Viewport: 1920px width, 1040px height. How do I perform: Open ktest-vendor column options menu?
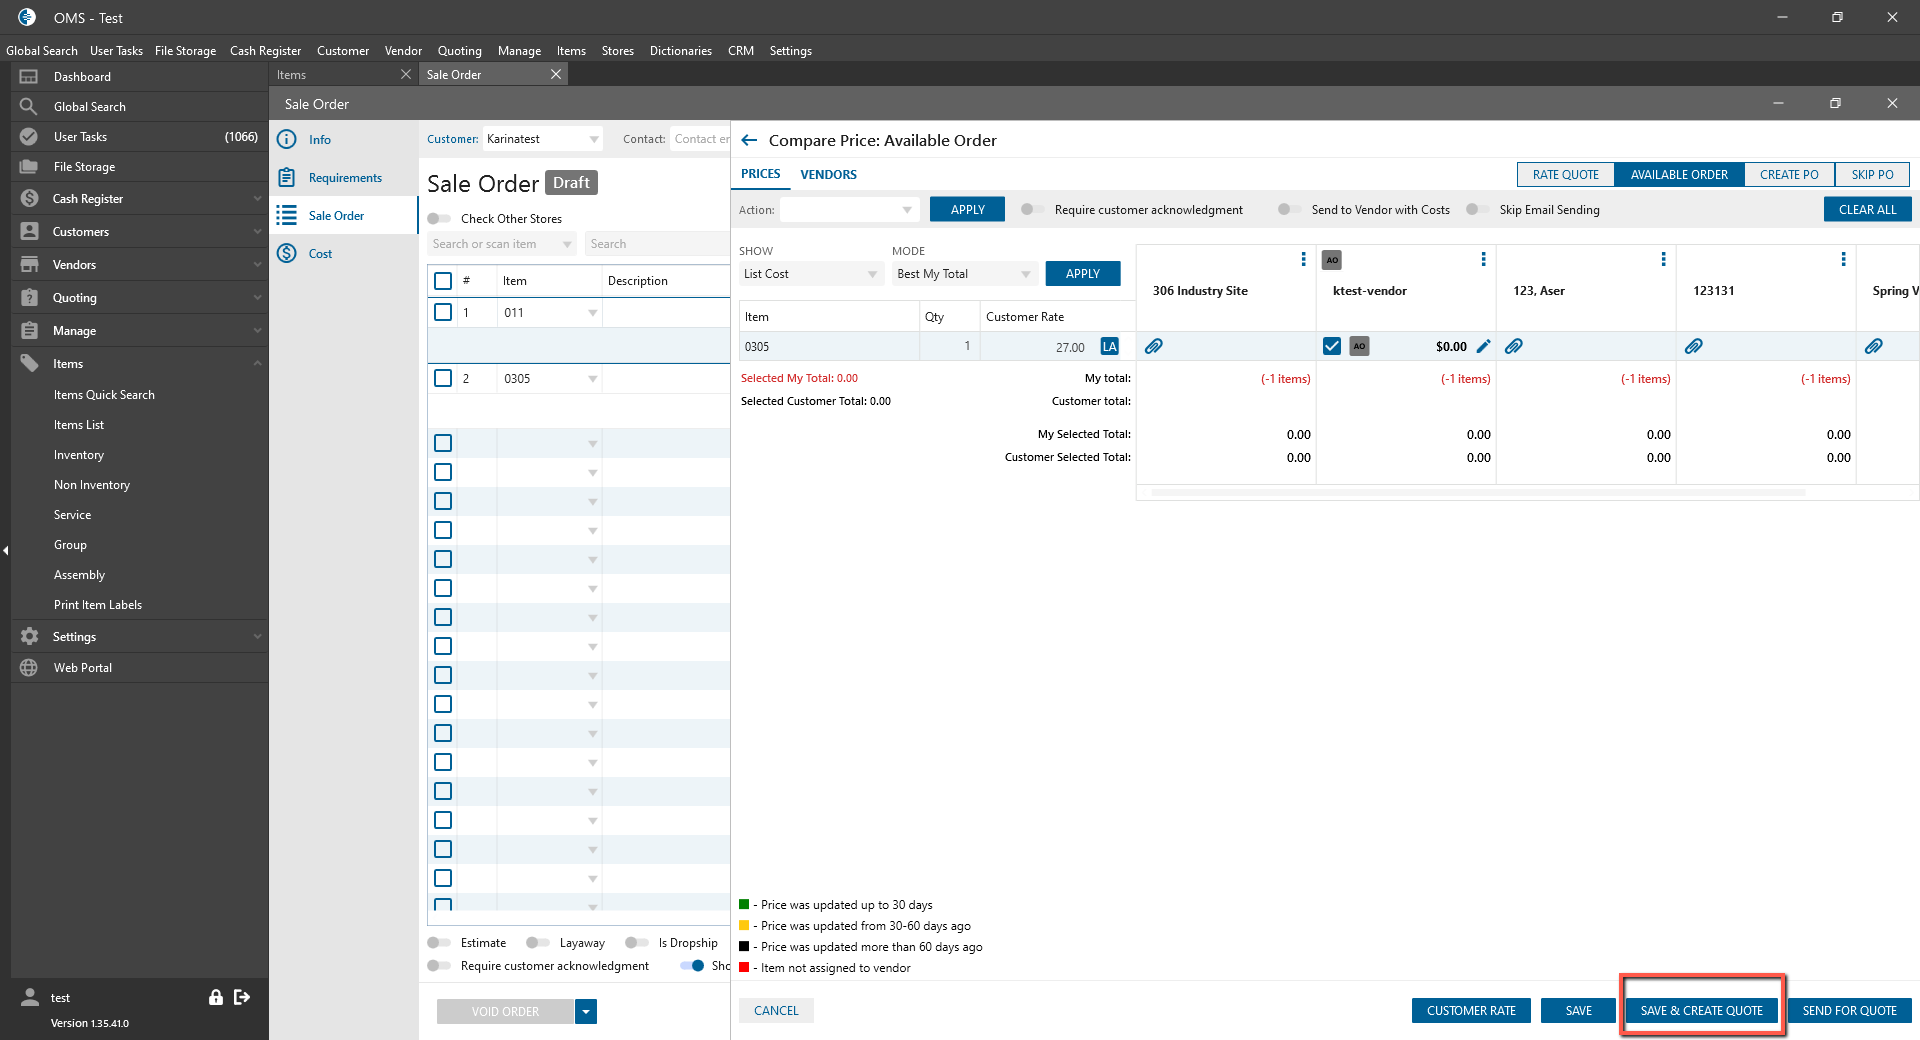(x=1483, y=260)
